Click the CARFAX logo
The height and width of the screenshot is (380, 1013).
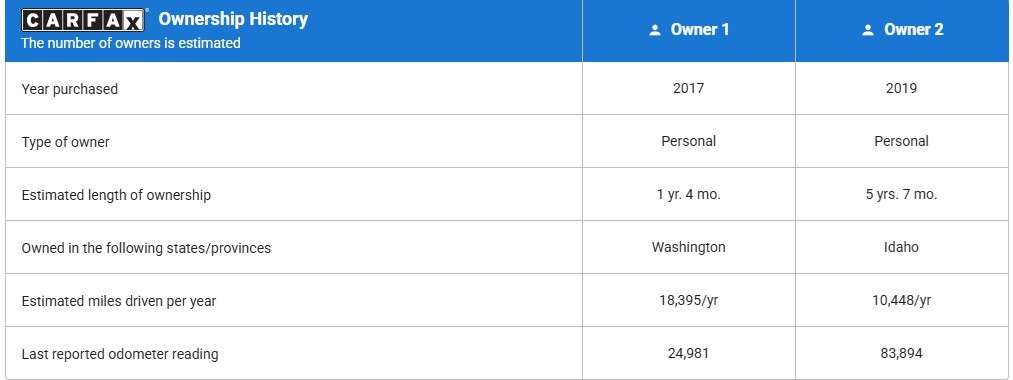pyautogui.click(x=83, y=20)
